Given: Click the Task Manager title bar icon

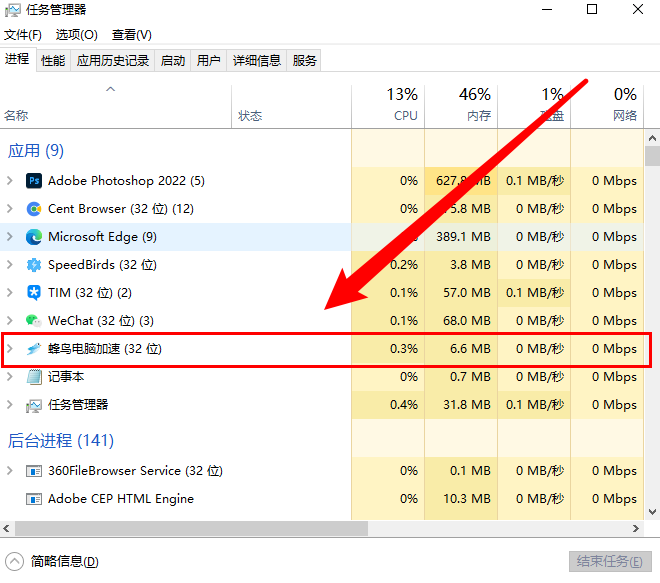Looking at the screenshot, I should (x=13, y=10).
